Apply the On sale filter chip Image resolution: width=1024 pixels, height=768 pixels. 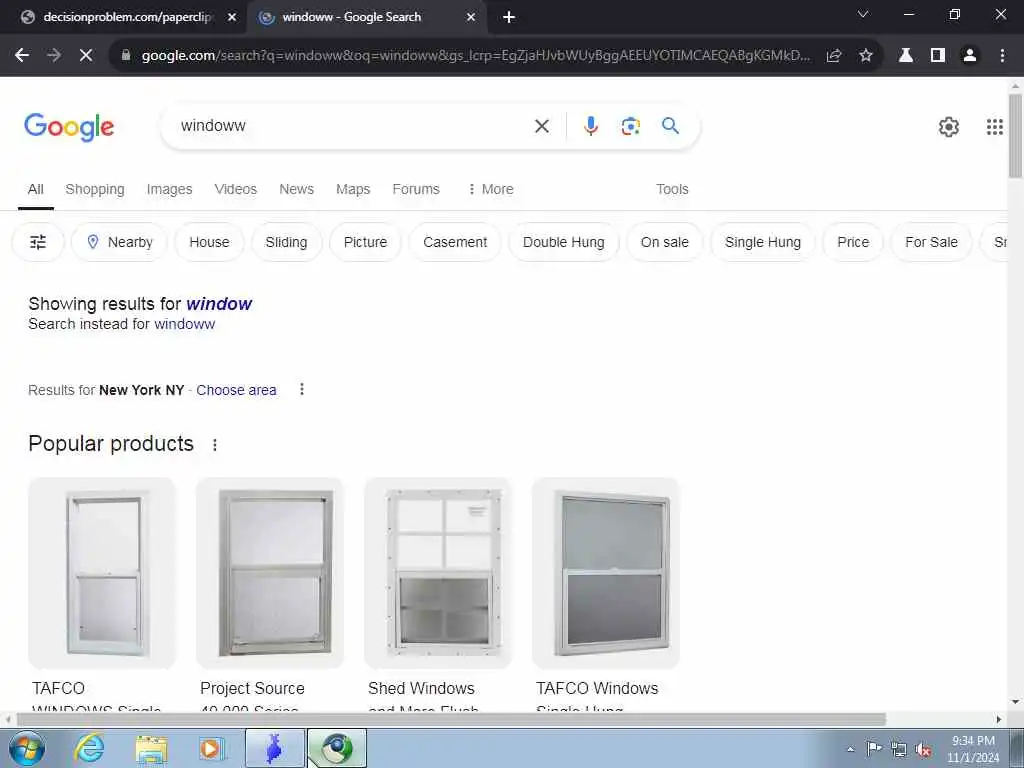664,242
